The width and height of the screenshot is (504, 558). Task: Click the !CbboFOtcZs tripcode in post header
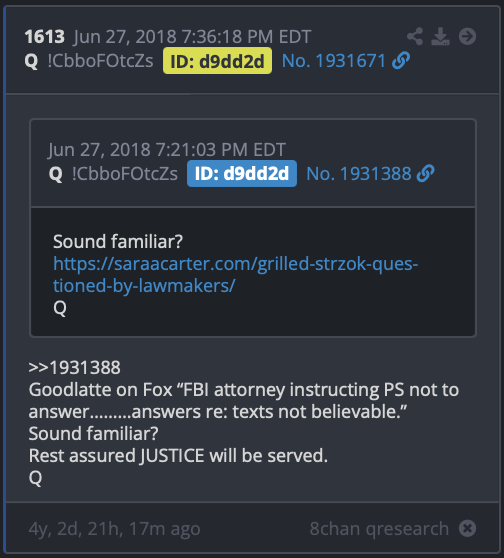click(100, 61)
